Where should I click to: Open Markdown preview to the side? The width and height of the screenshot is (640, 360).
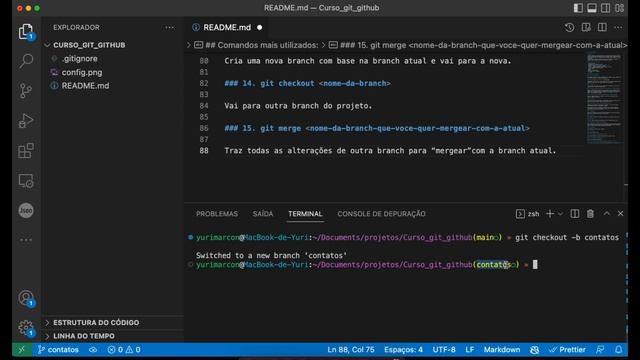[x=586, y=27]
